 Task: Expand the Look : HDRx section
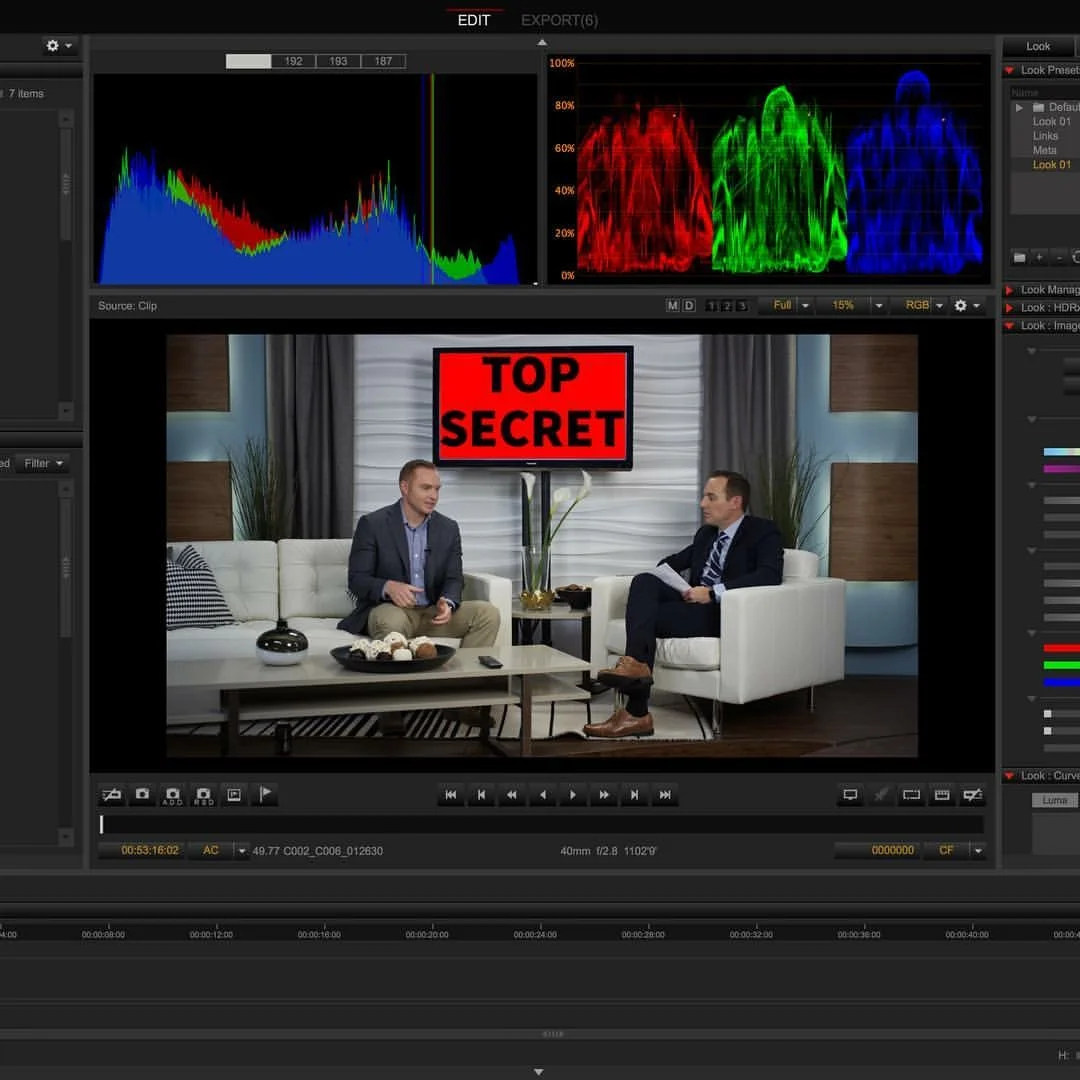point(1009,308)
